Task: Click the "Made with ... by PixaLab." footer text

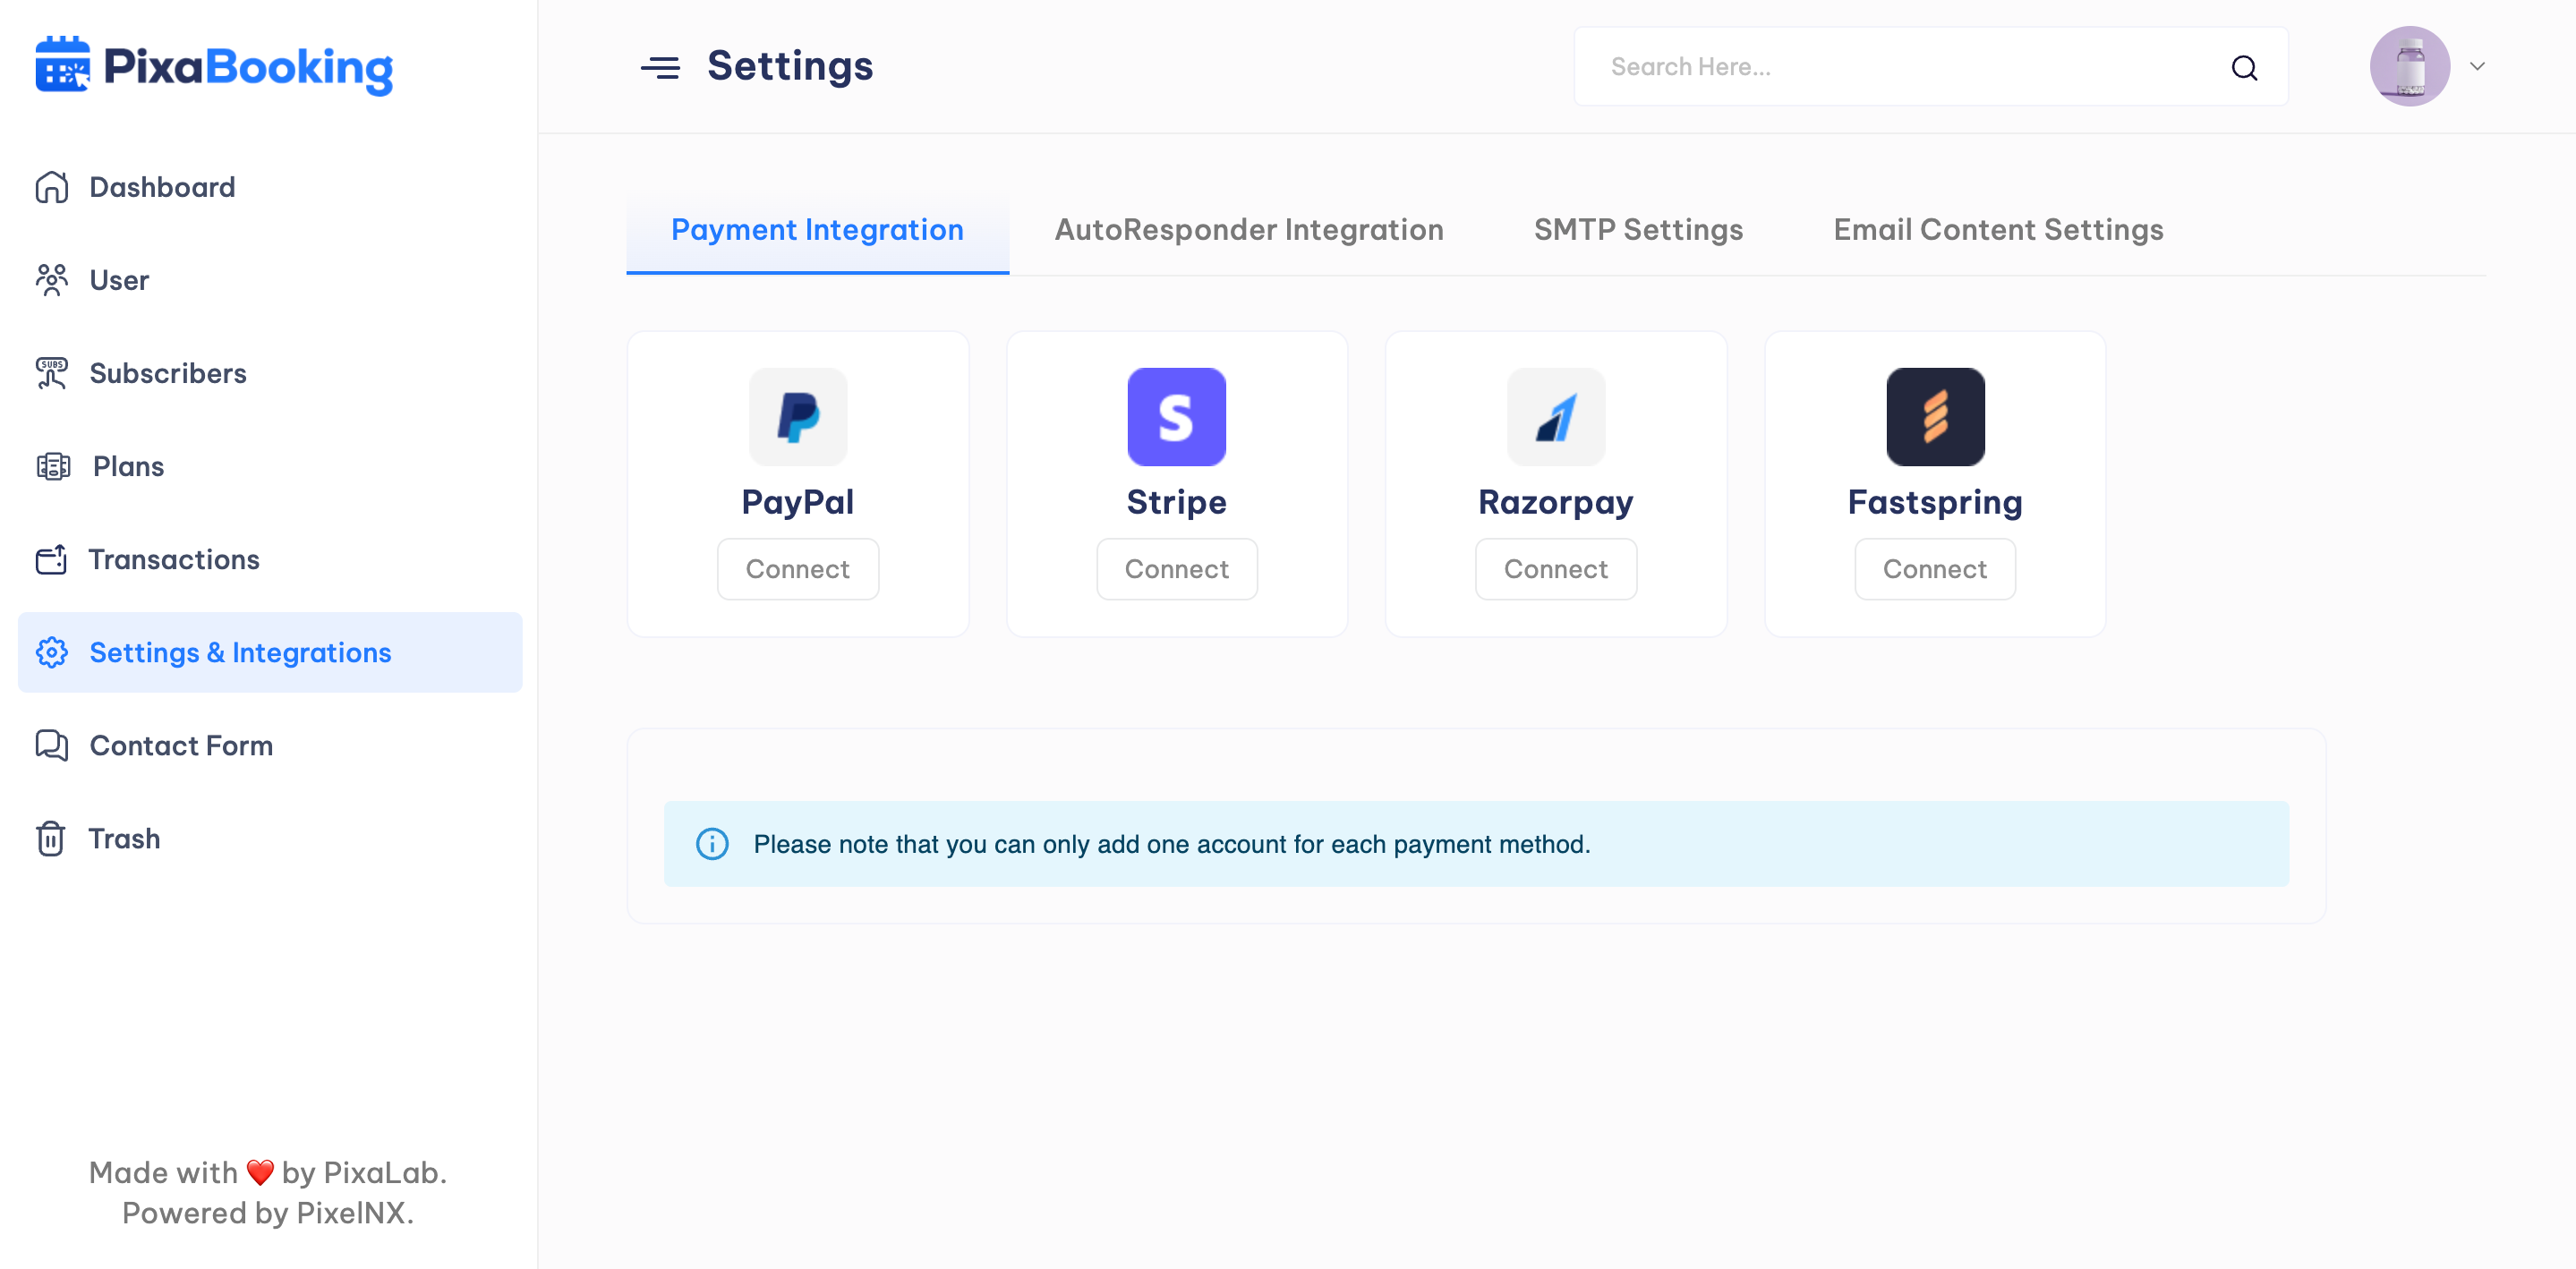Action: pos(268,1172)
